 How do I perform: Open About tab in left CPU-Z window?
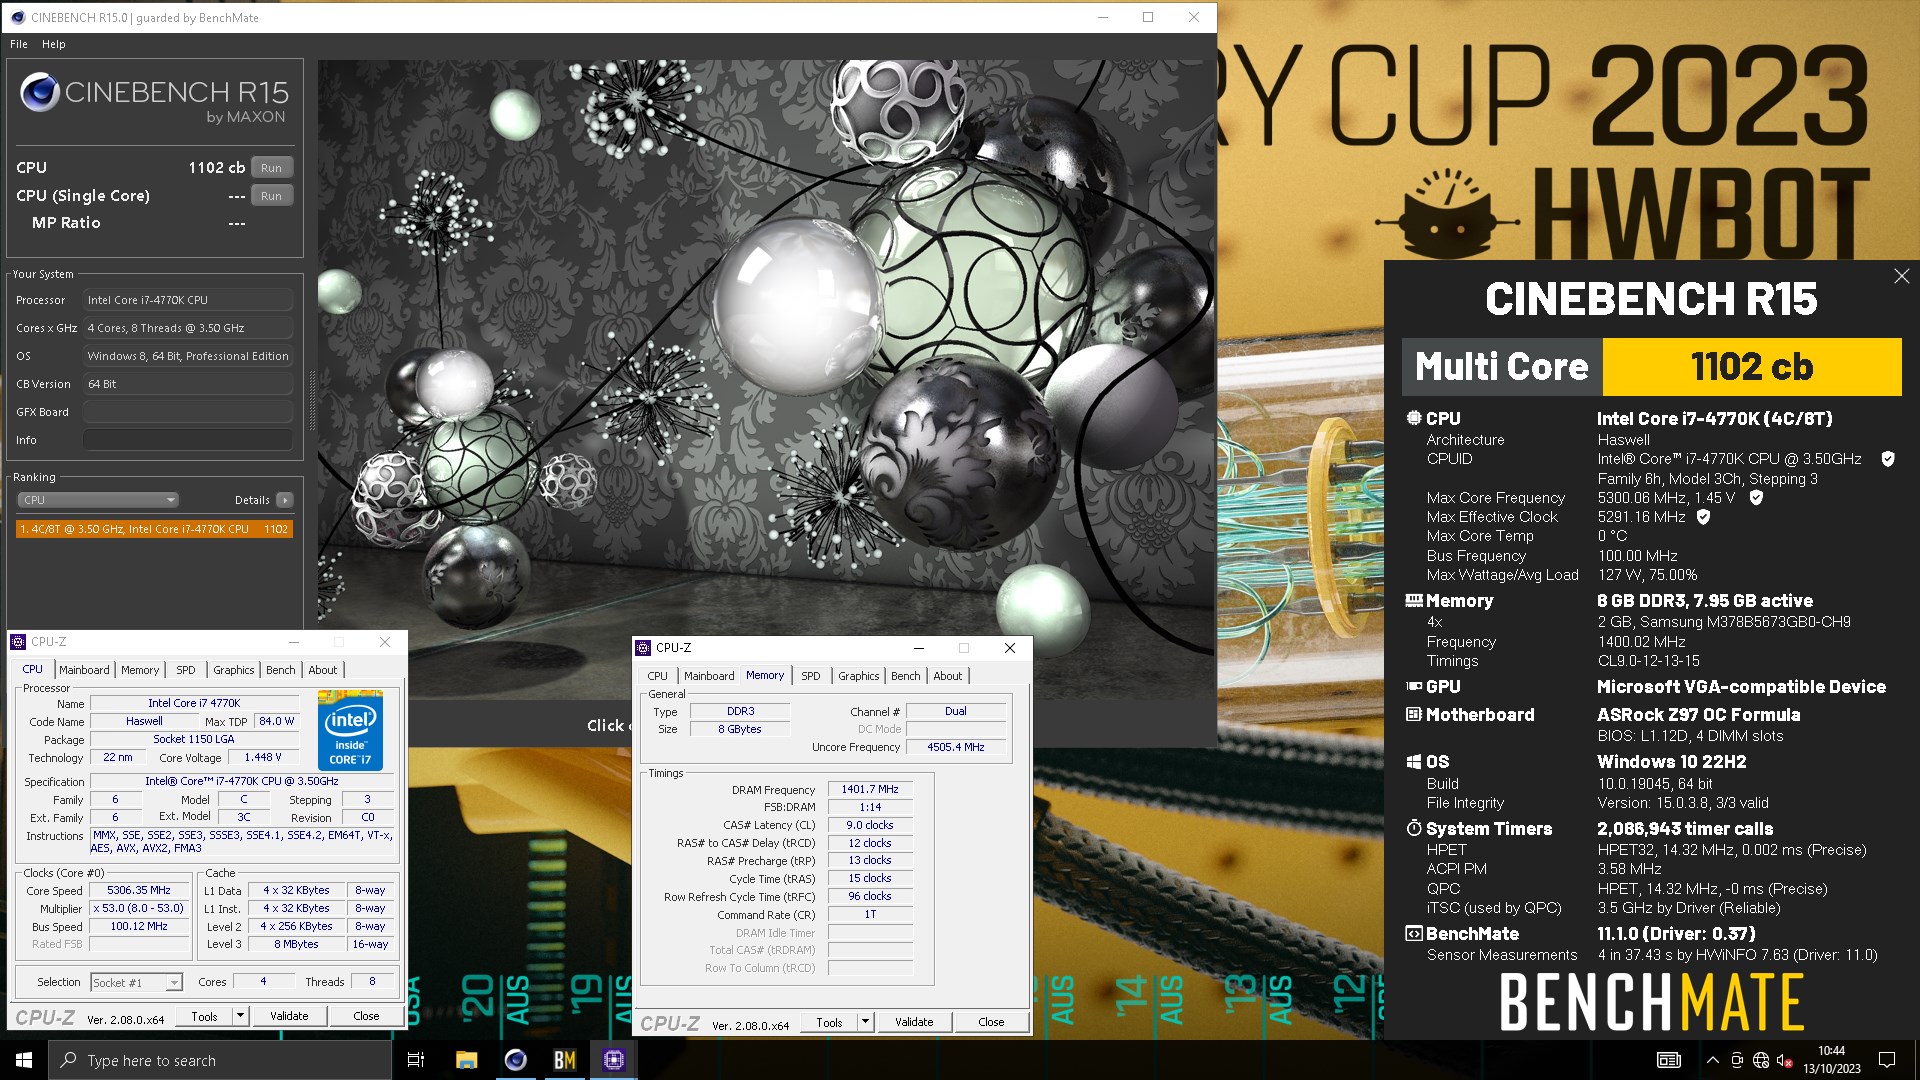pos(323,670)
